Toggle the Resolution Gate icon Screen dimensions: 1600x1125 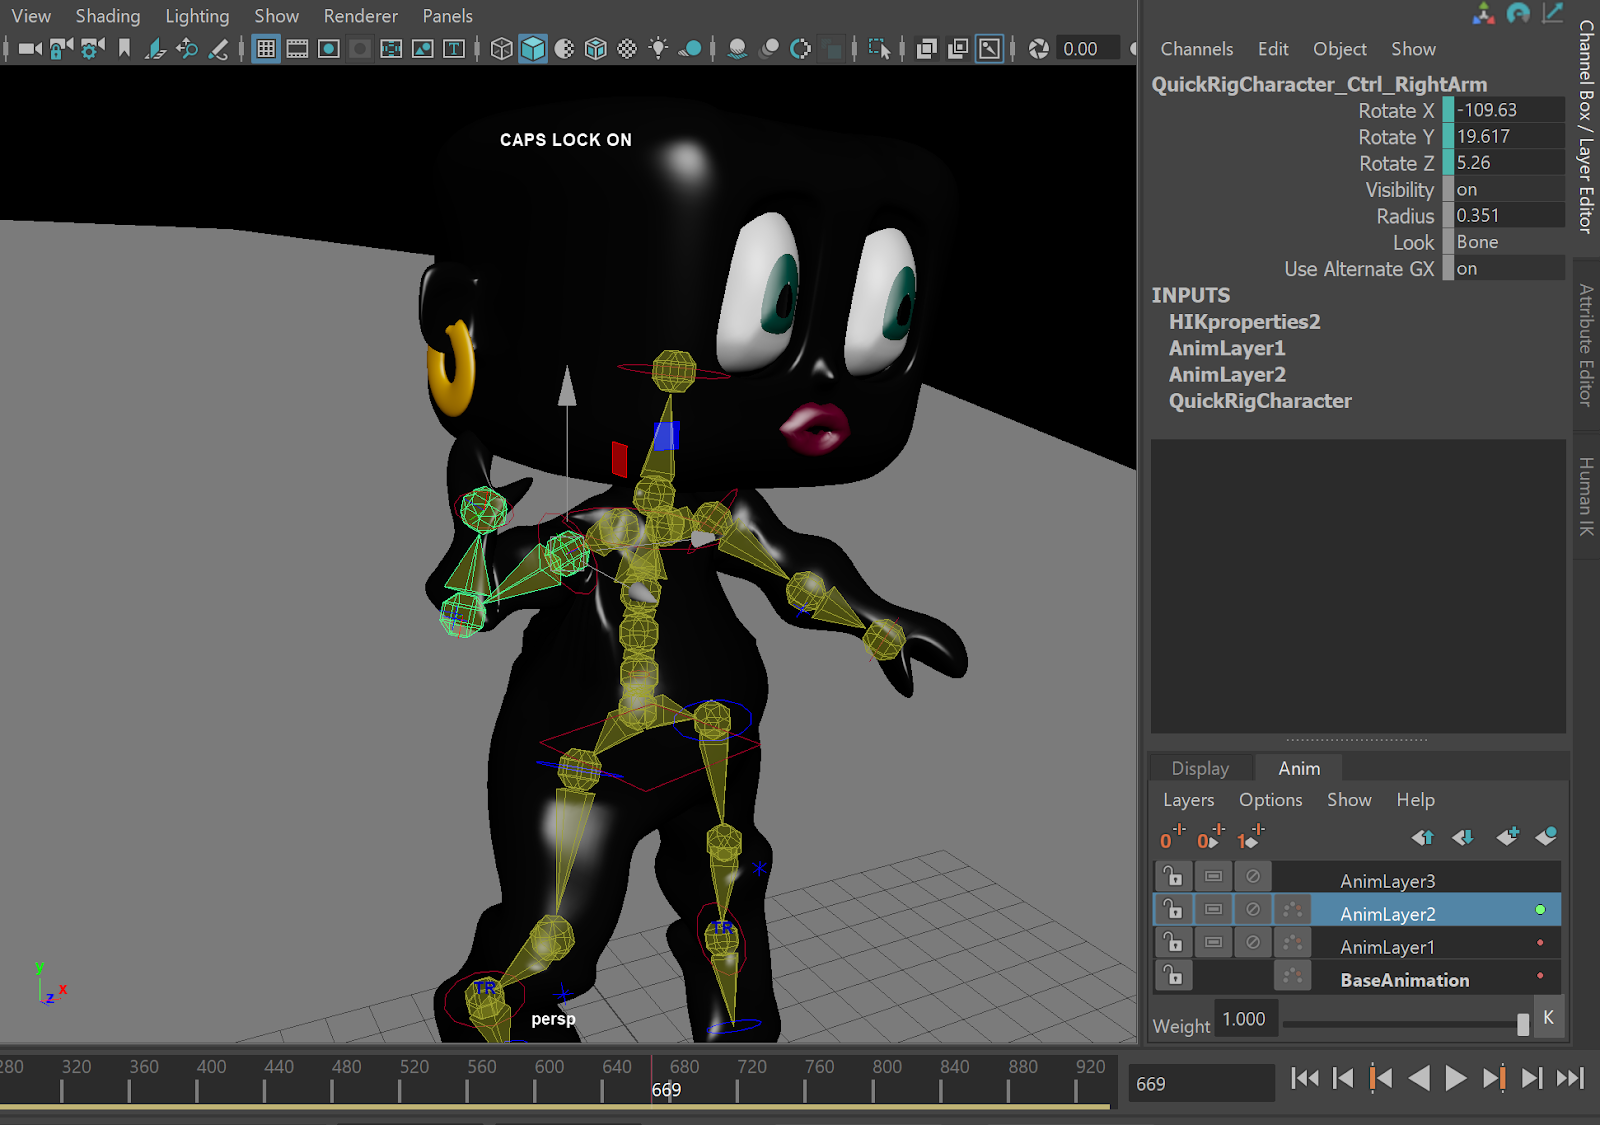(x=328, y=48)
